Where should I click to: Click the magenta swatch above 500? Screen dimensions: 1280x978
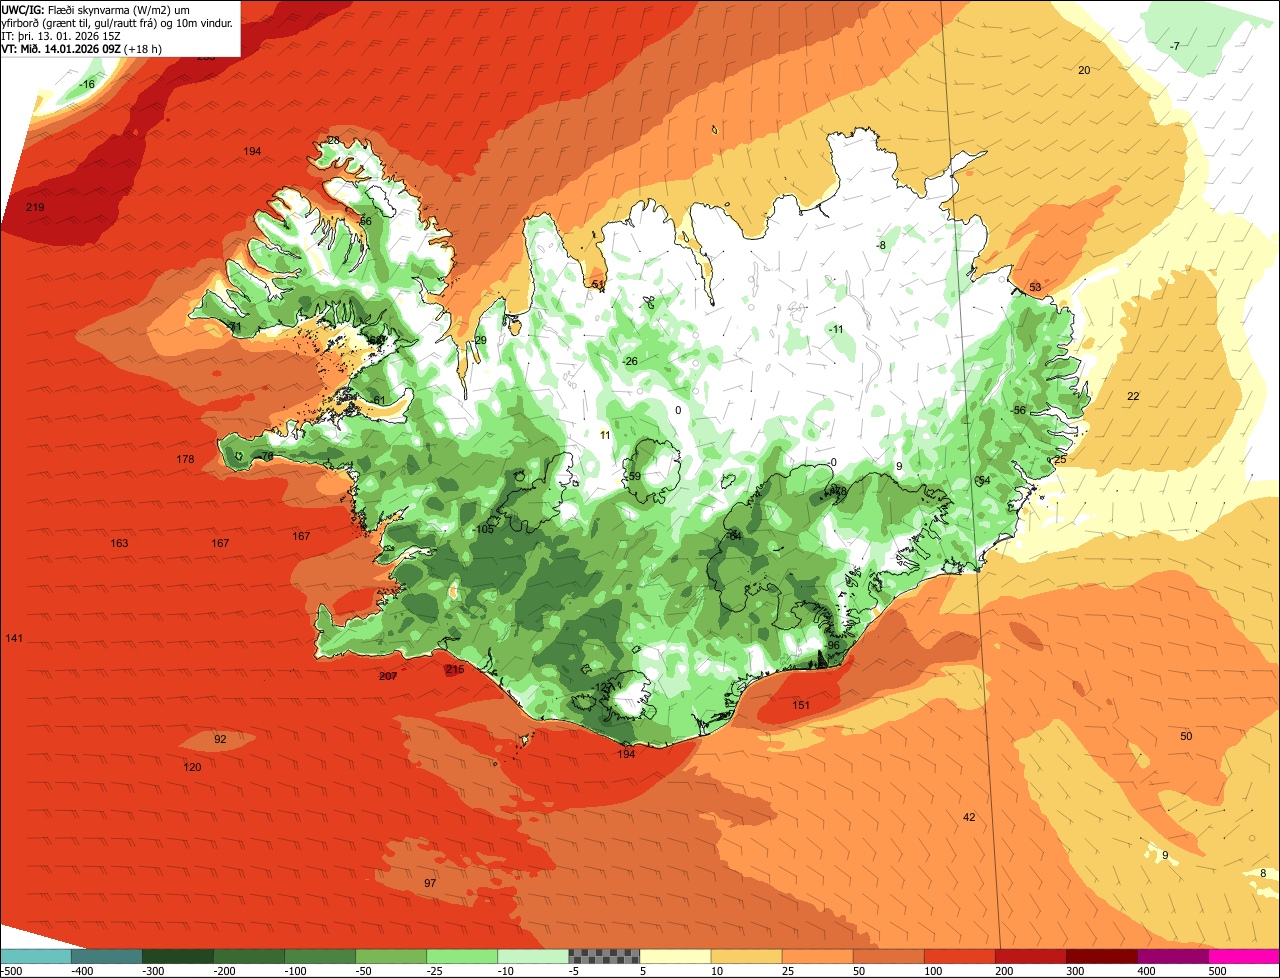pyautogui.click(x=1243, y=956)
